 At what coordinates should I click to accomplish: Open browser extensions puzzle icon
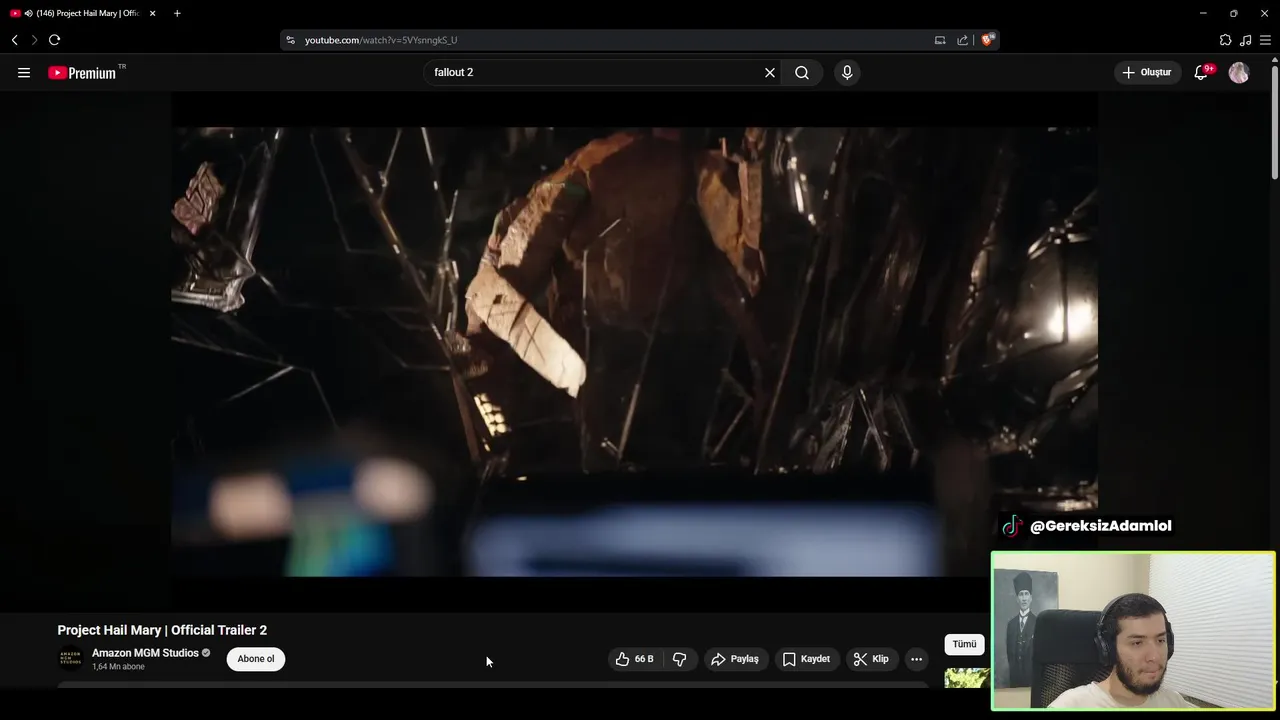[1225, 40]
